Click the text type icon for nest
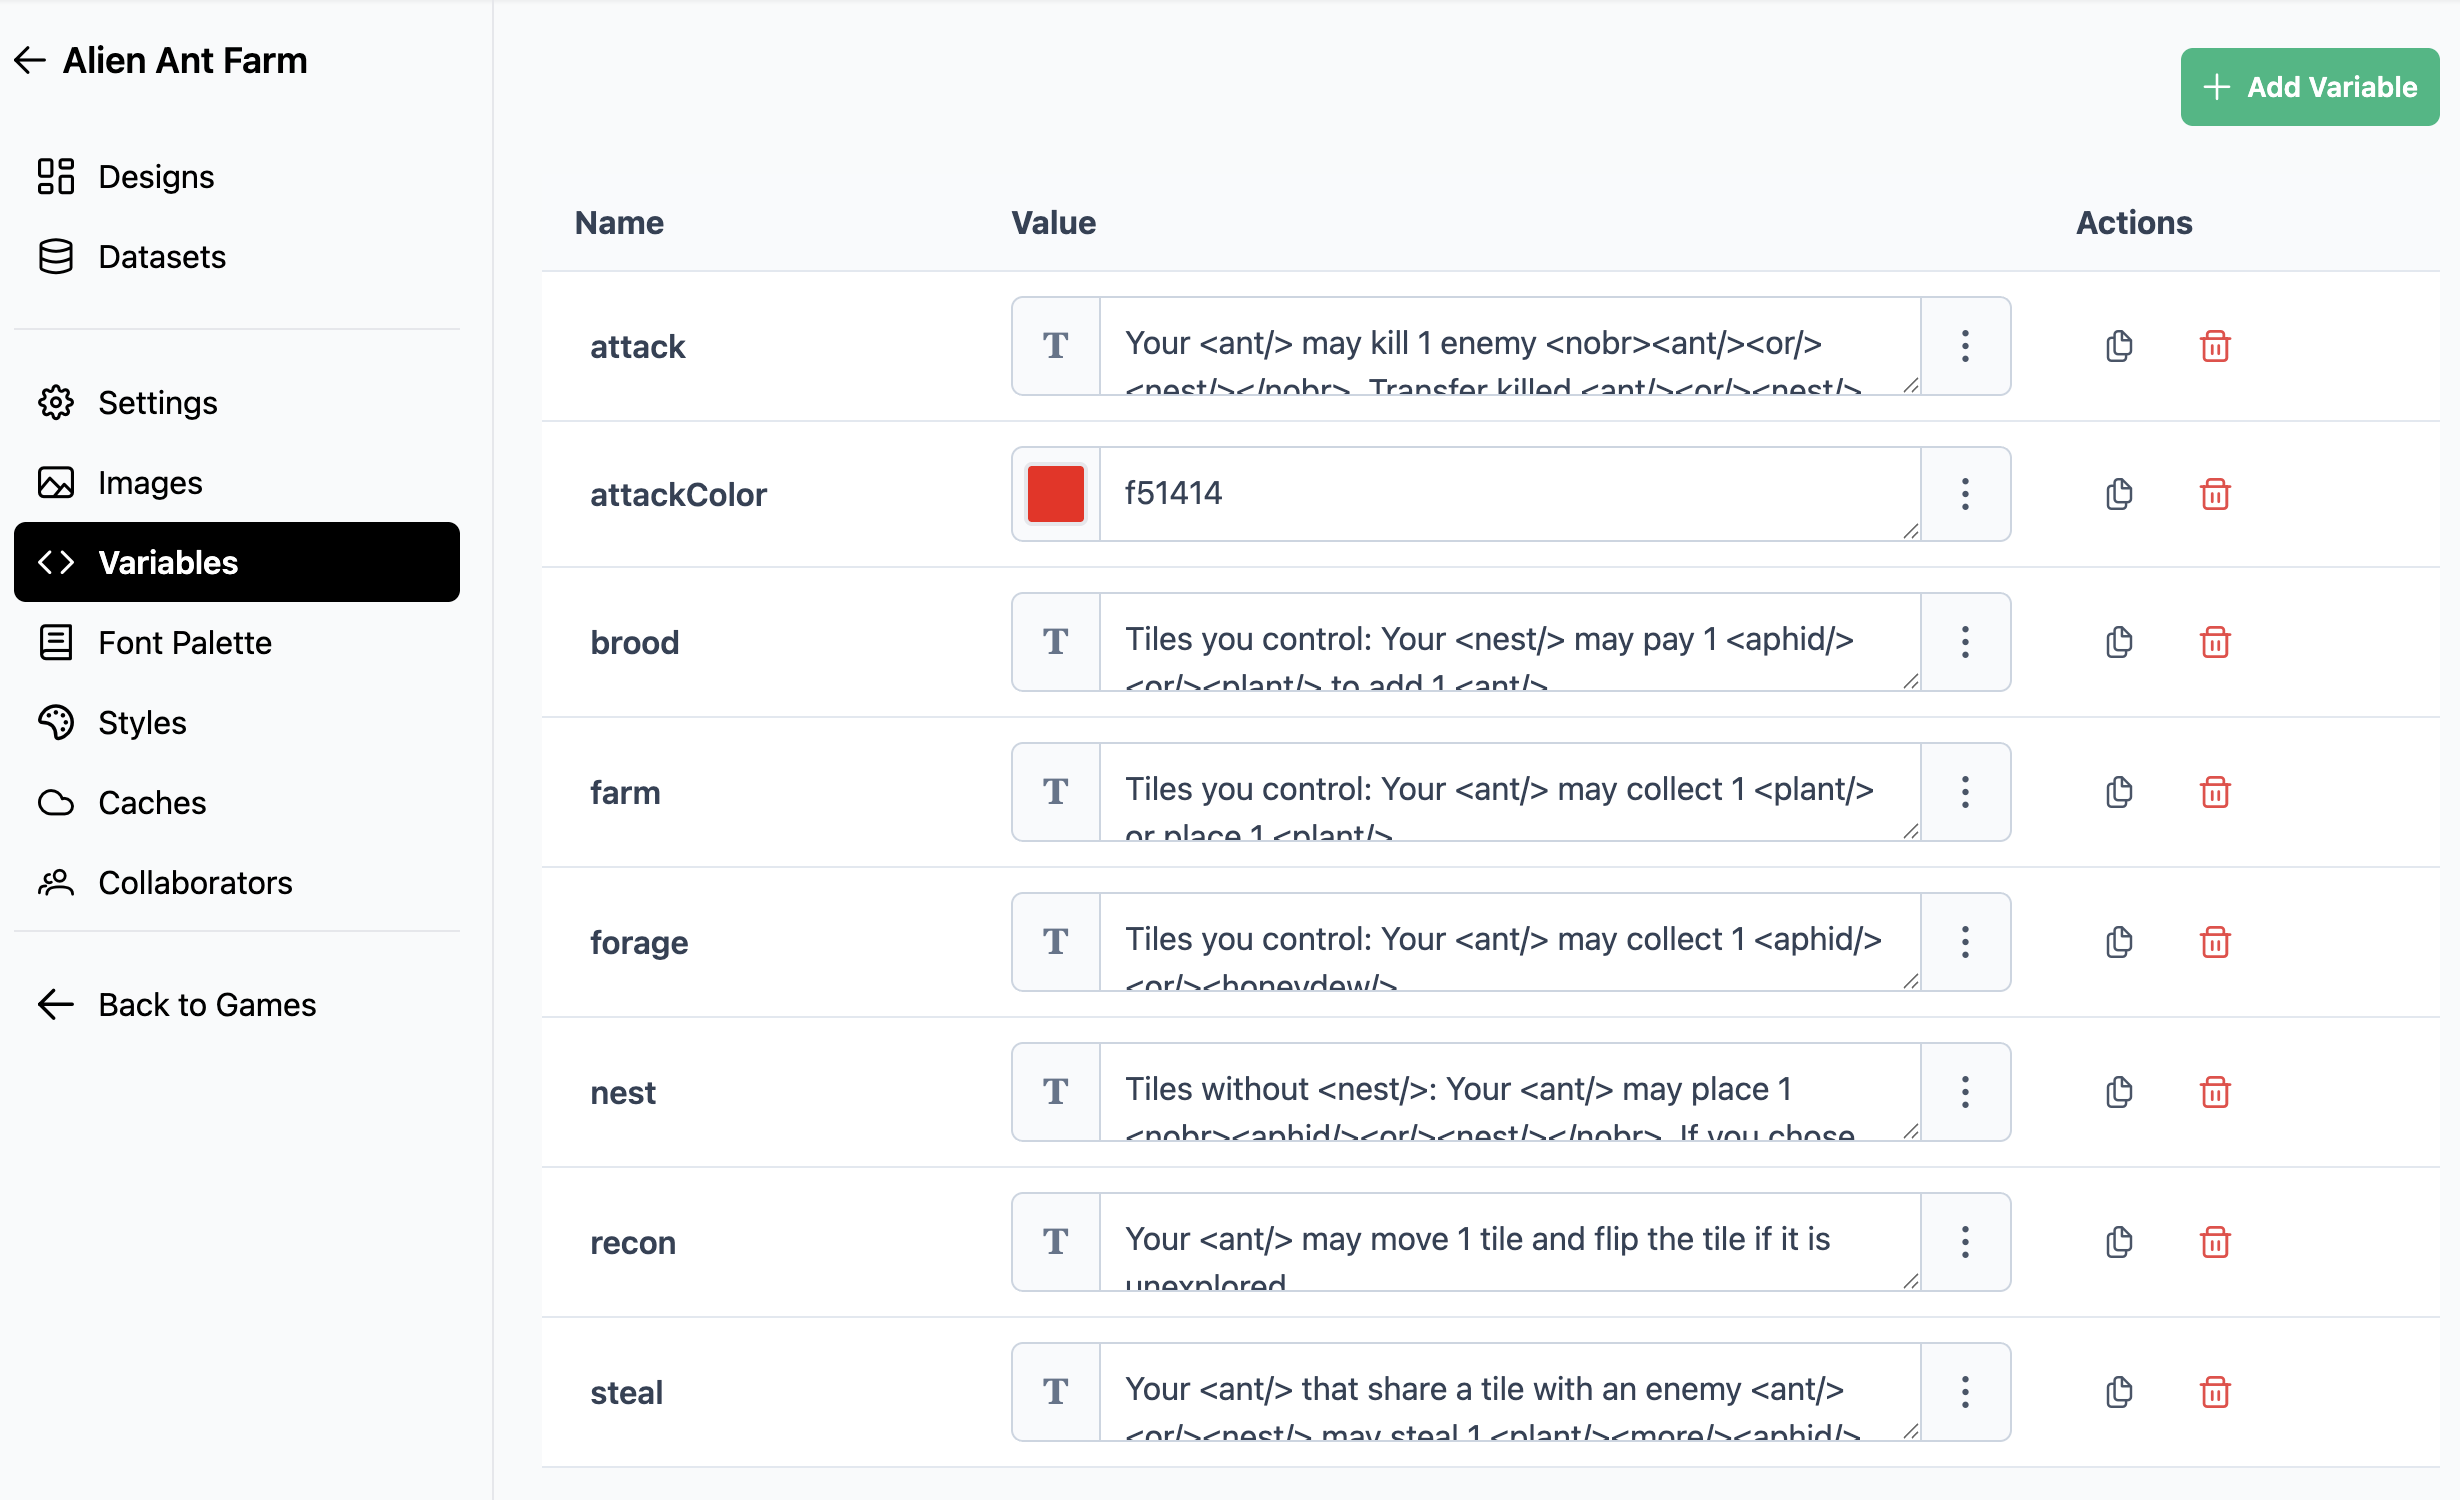 (x=1055, y=1092)
